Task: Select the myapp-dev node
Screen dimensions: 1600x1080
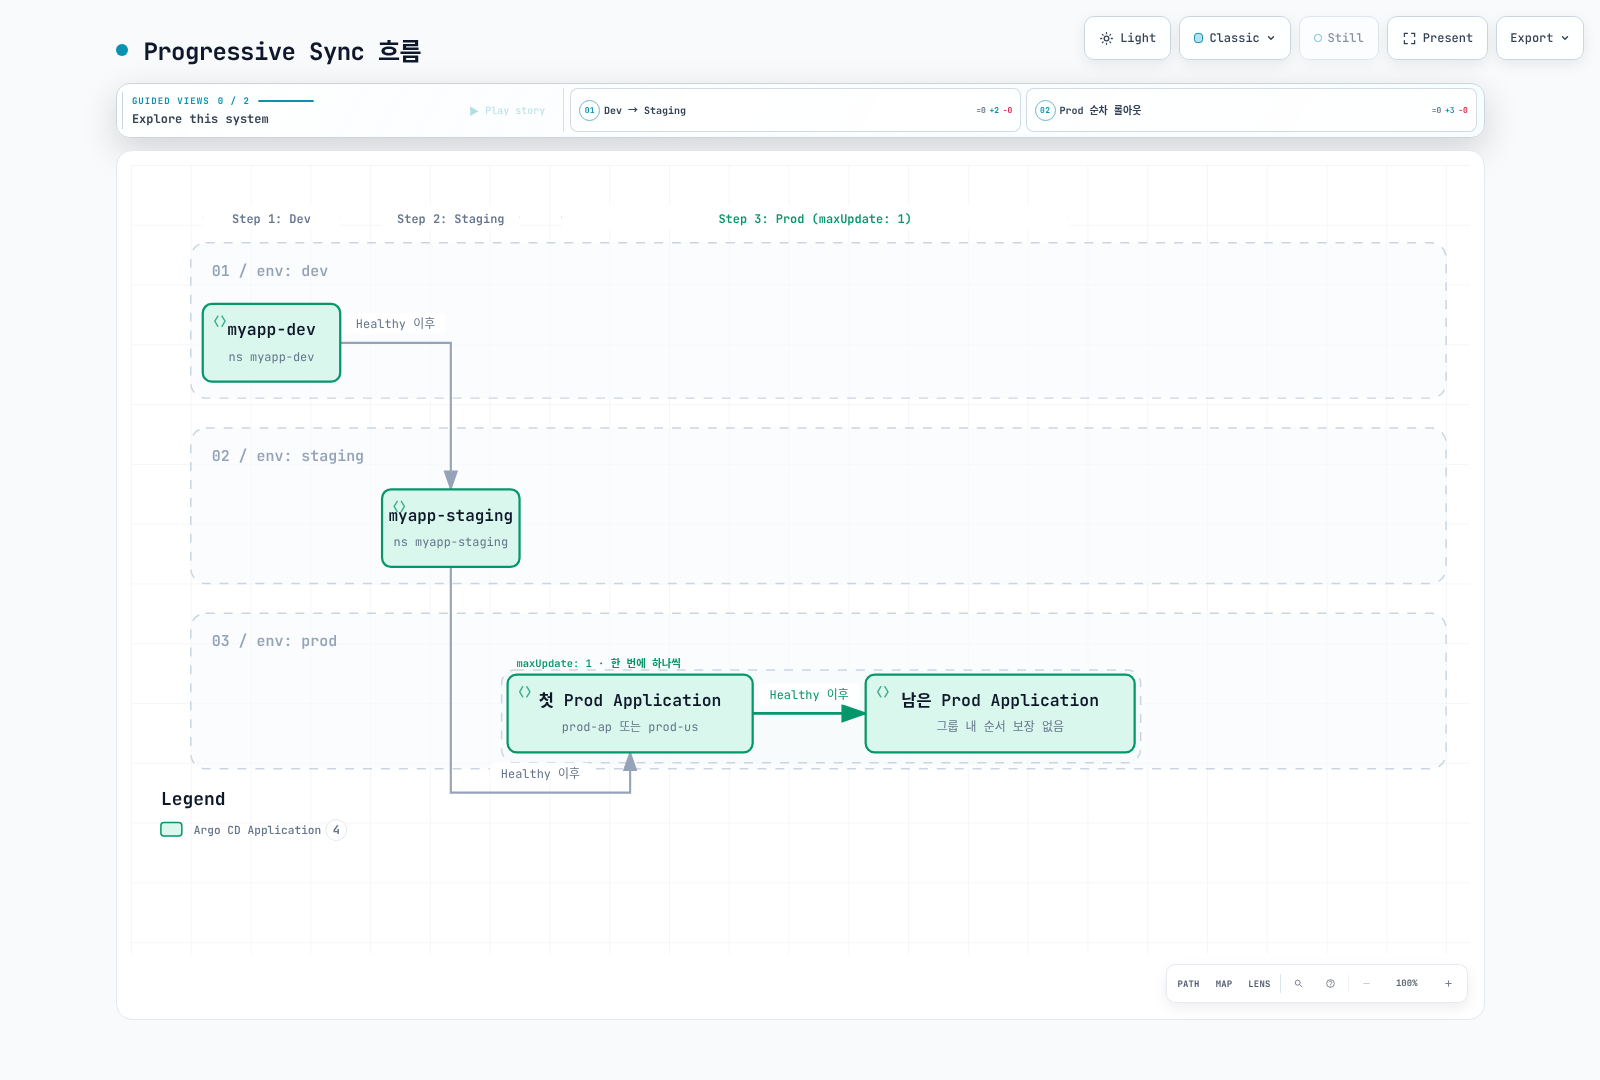Action: pos(271,343)
